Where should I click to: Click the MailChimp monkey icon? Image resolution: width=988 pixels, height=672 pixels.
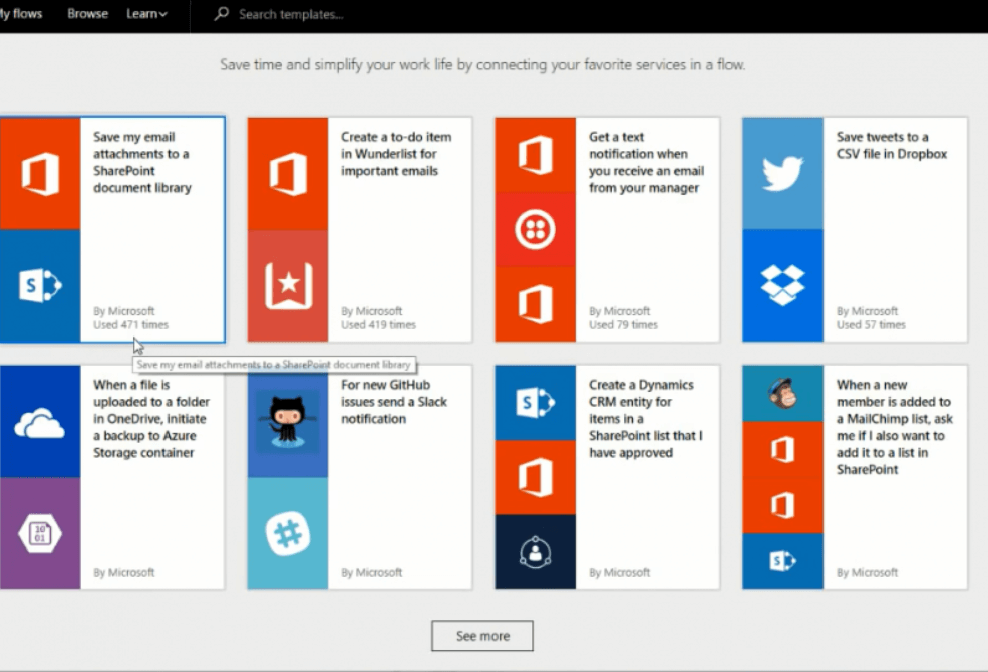pos(781,395)
